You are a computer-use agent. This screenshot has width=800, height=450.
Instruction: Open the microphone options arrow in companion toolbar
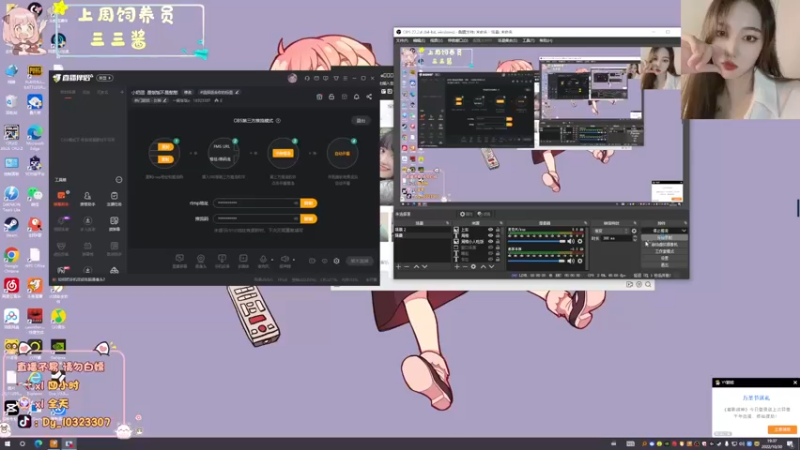(272, 260)
